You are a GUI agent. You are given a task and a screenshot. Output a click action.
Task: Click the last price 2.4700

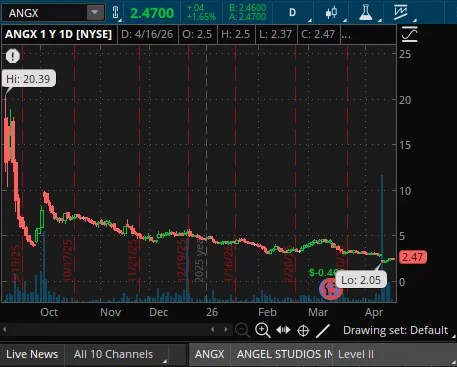pos(152,13)
